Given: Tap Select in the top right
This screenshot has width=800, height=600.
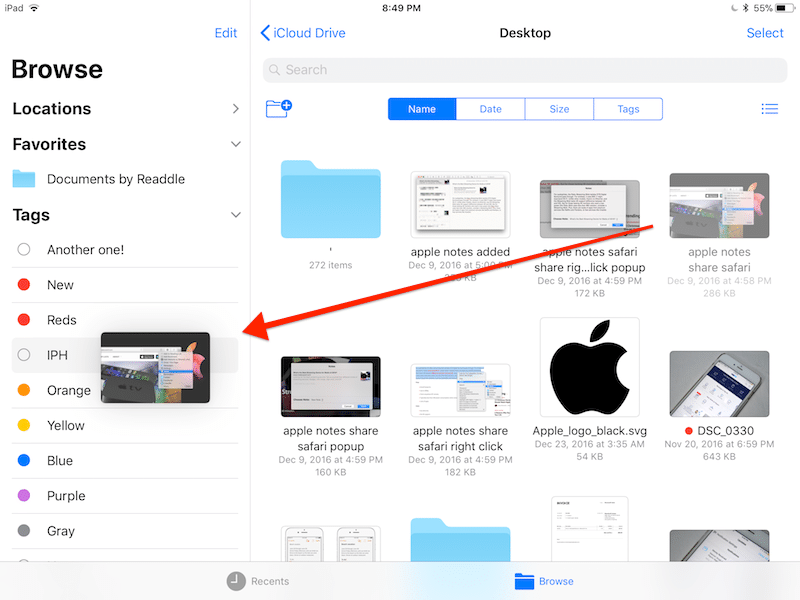Looking at the screenshot, I should tap(764, 33).
